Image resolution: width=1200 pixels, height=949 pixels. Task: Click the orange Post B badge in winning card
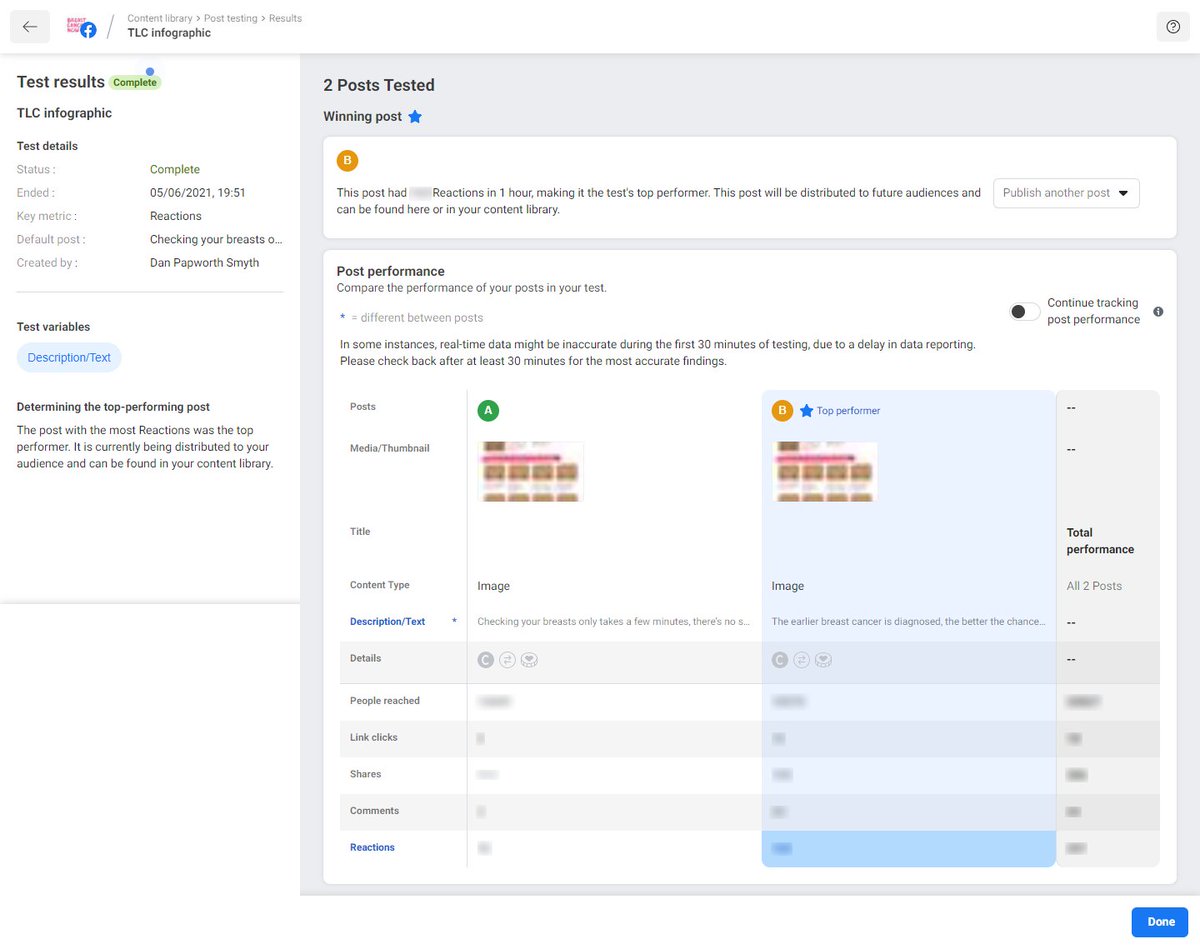tap(347, 160)
